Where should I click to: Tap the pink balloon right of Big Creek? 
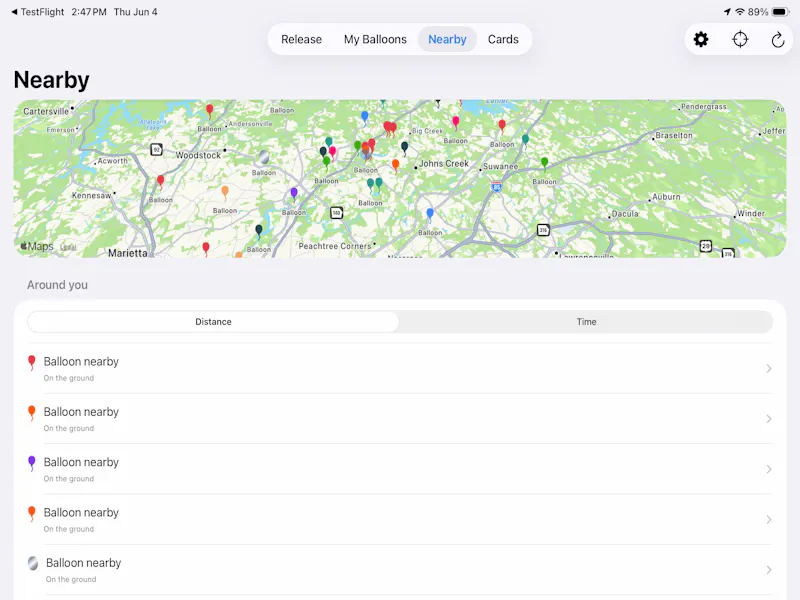[456, 122]
